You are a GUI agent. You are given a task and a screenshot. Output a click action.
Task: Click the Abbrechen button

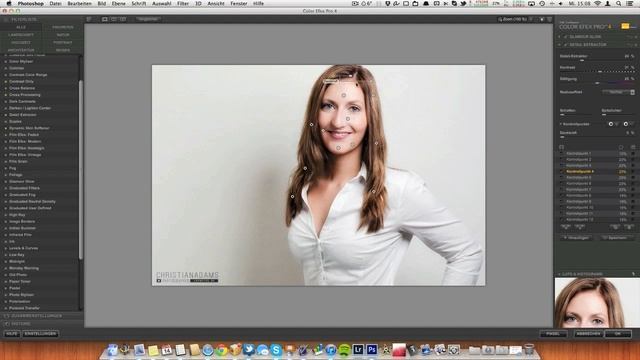pos(588,334)
